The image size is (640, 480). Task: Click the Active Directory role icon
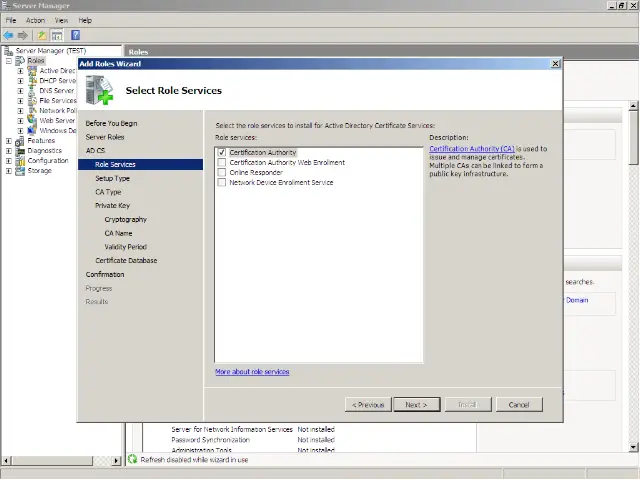[x=32, y=71]
